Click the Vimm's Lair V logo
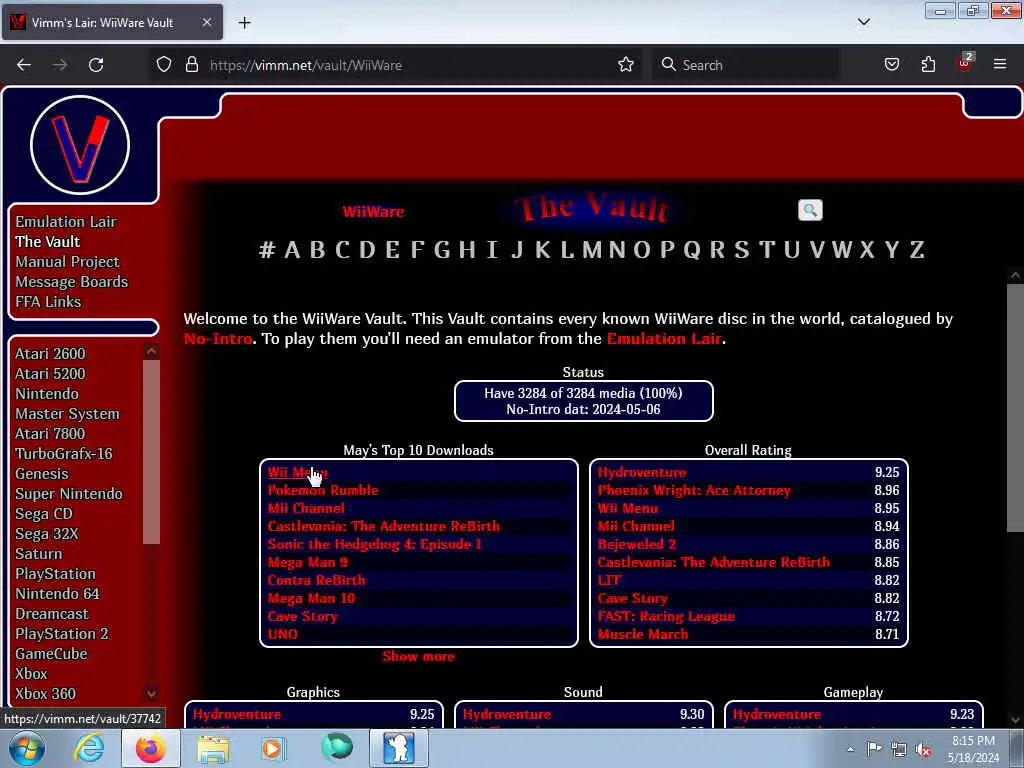Screen dimensions: 1024x768 [80, 145]
